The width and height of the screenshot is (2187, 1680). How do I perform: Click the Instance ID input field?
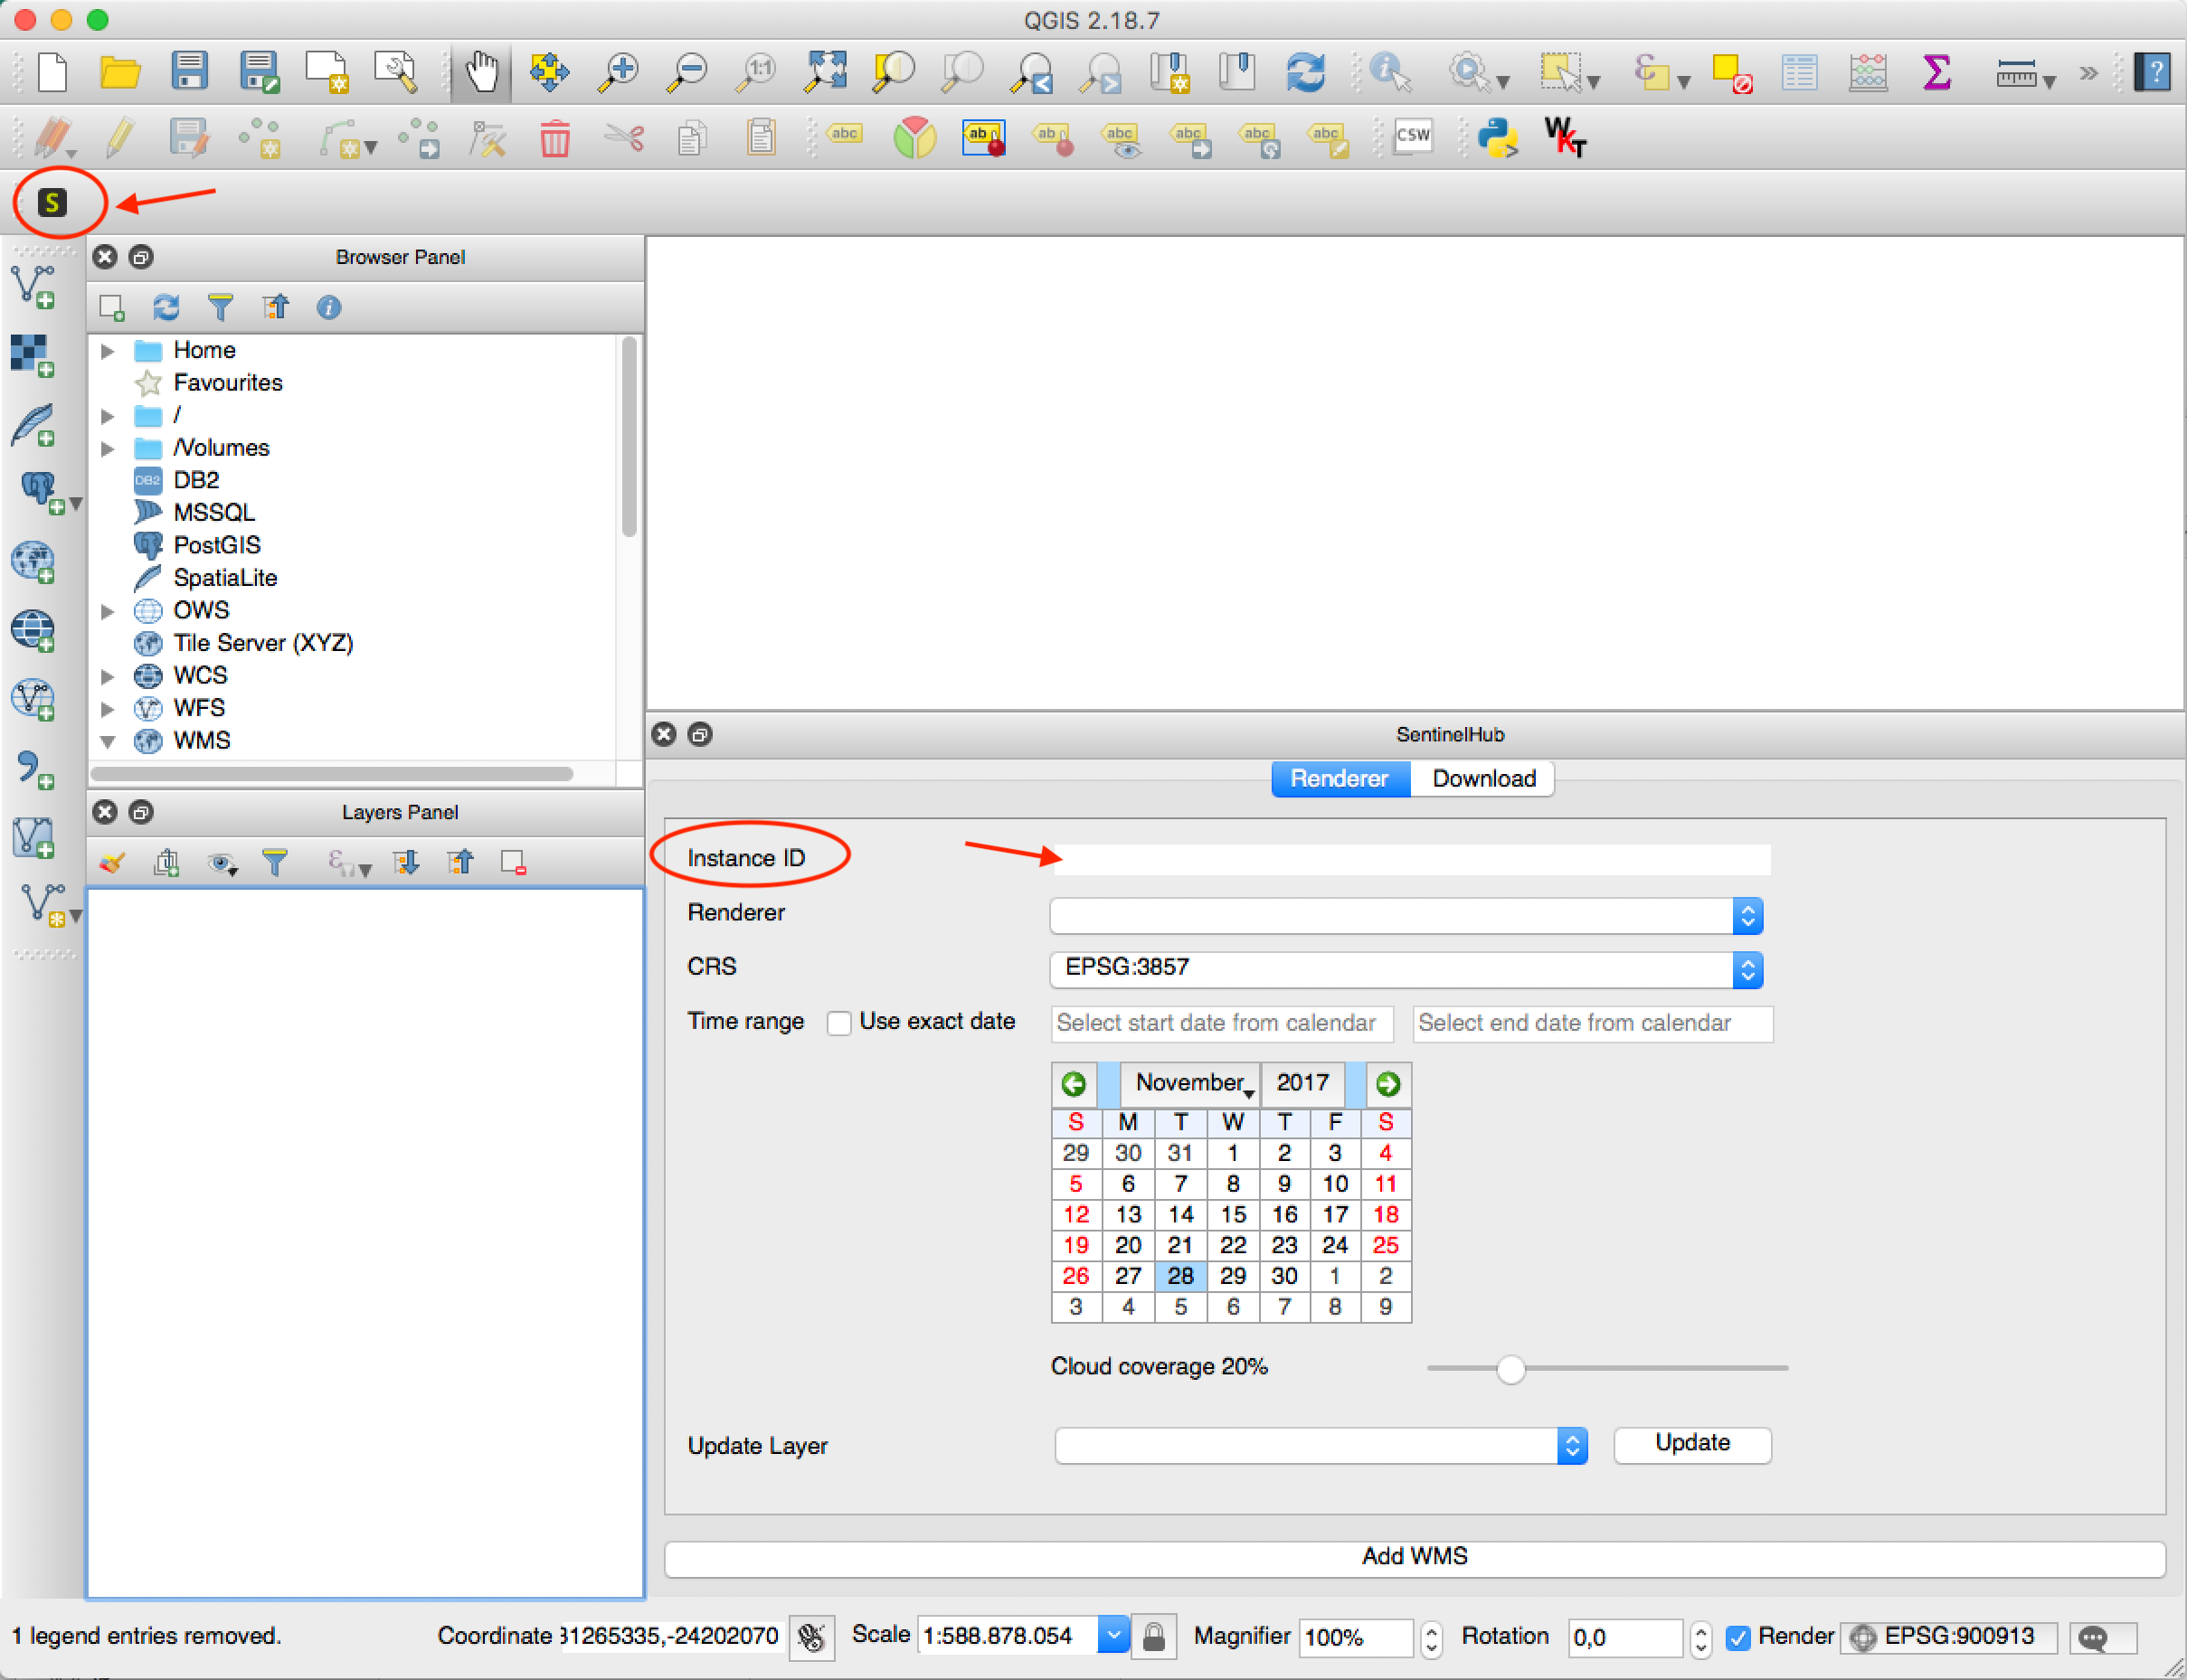tap(1412, 859)
